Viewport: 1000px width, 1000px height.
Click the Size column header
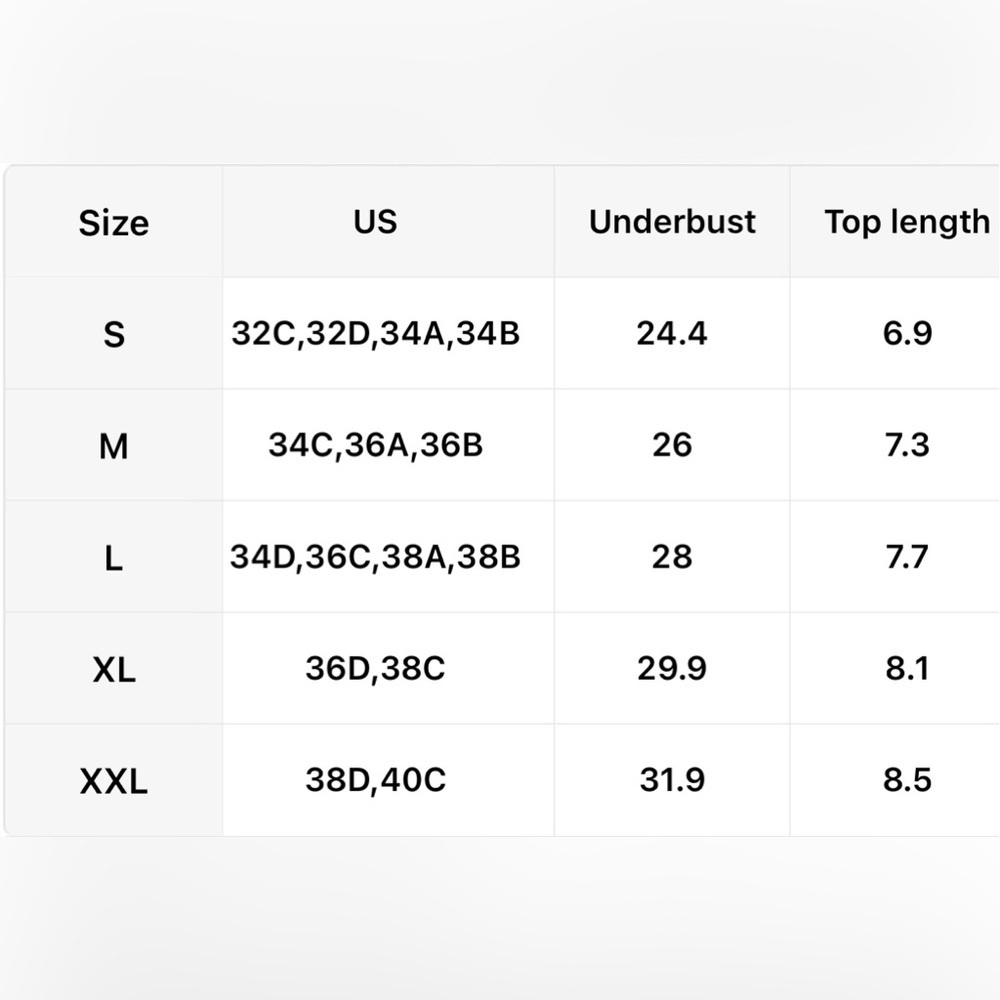[114, 223]
